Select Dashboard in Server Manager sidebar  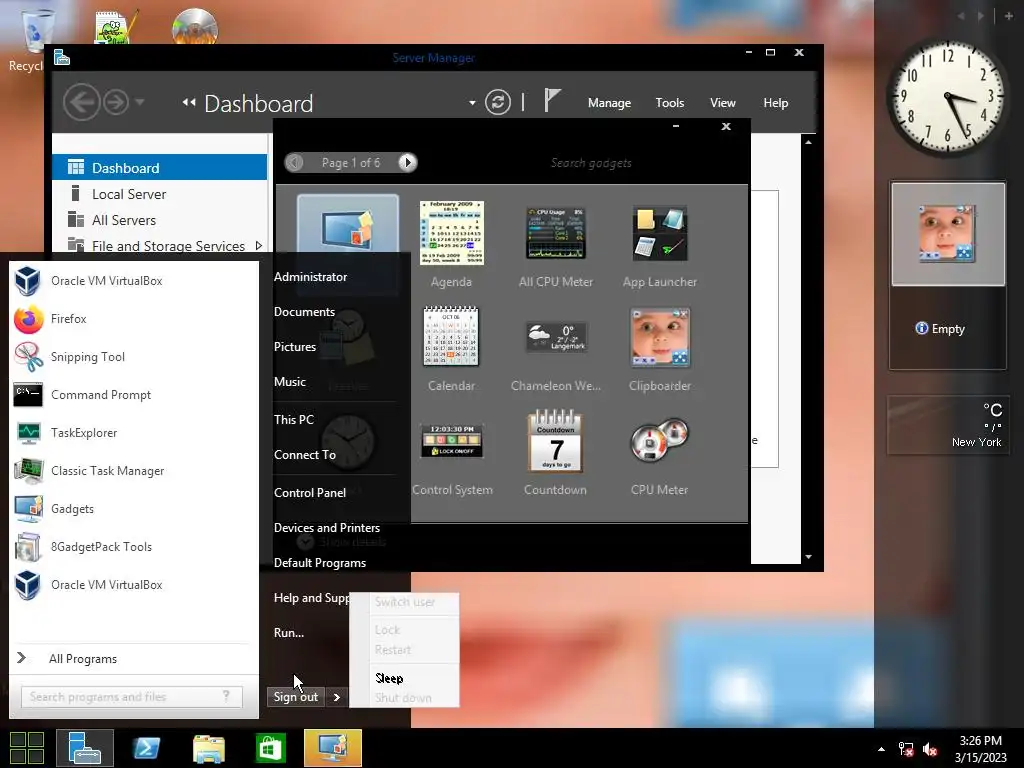pyautogui.click(x=159, y=168)
